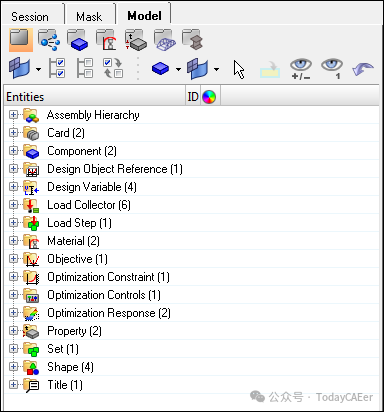Click the Title folder icon

(31, 385)
